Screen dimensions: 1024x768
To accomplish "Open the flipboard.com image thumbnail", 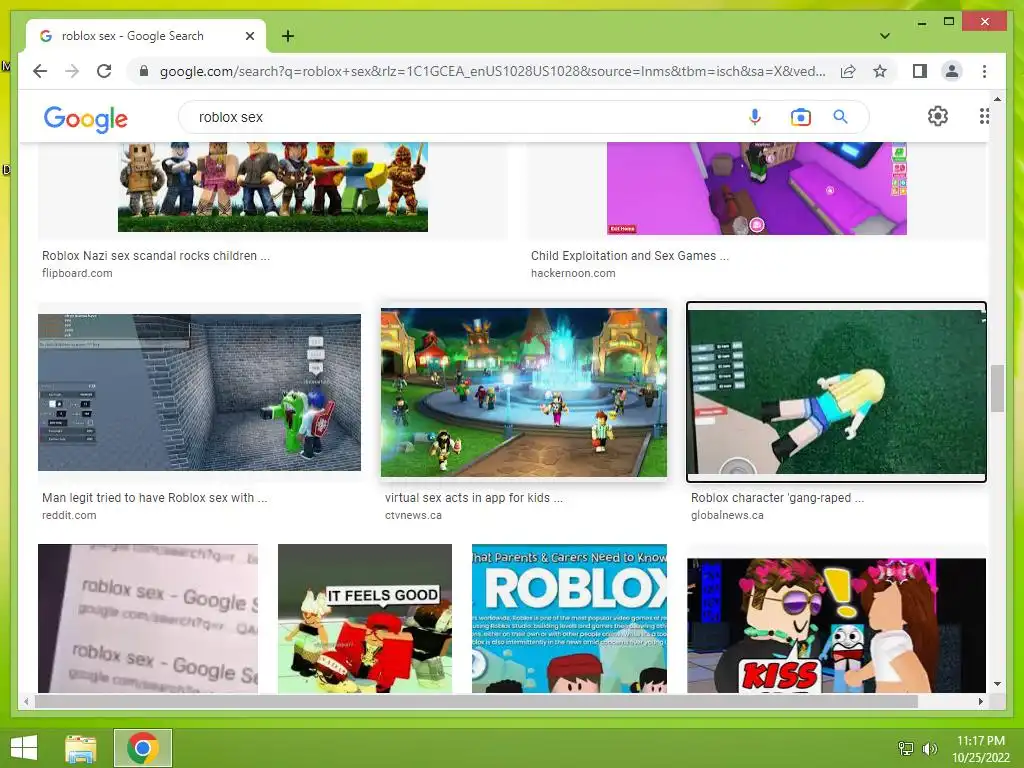I will [272, 187].
